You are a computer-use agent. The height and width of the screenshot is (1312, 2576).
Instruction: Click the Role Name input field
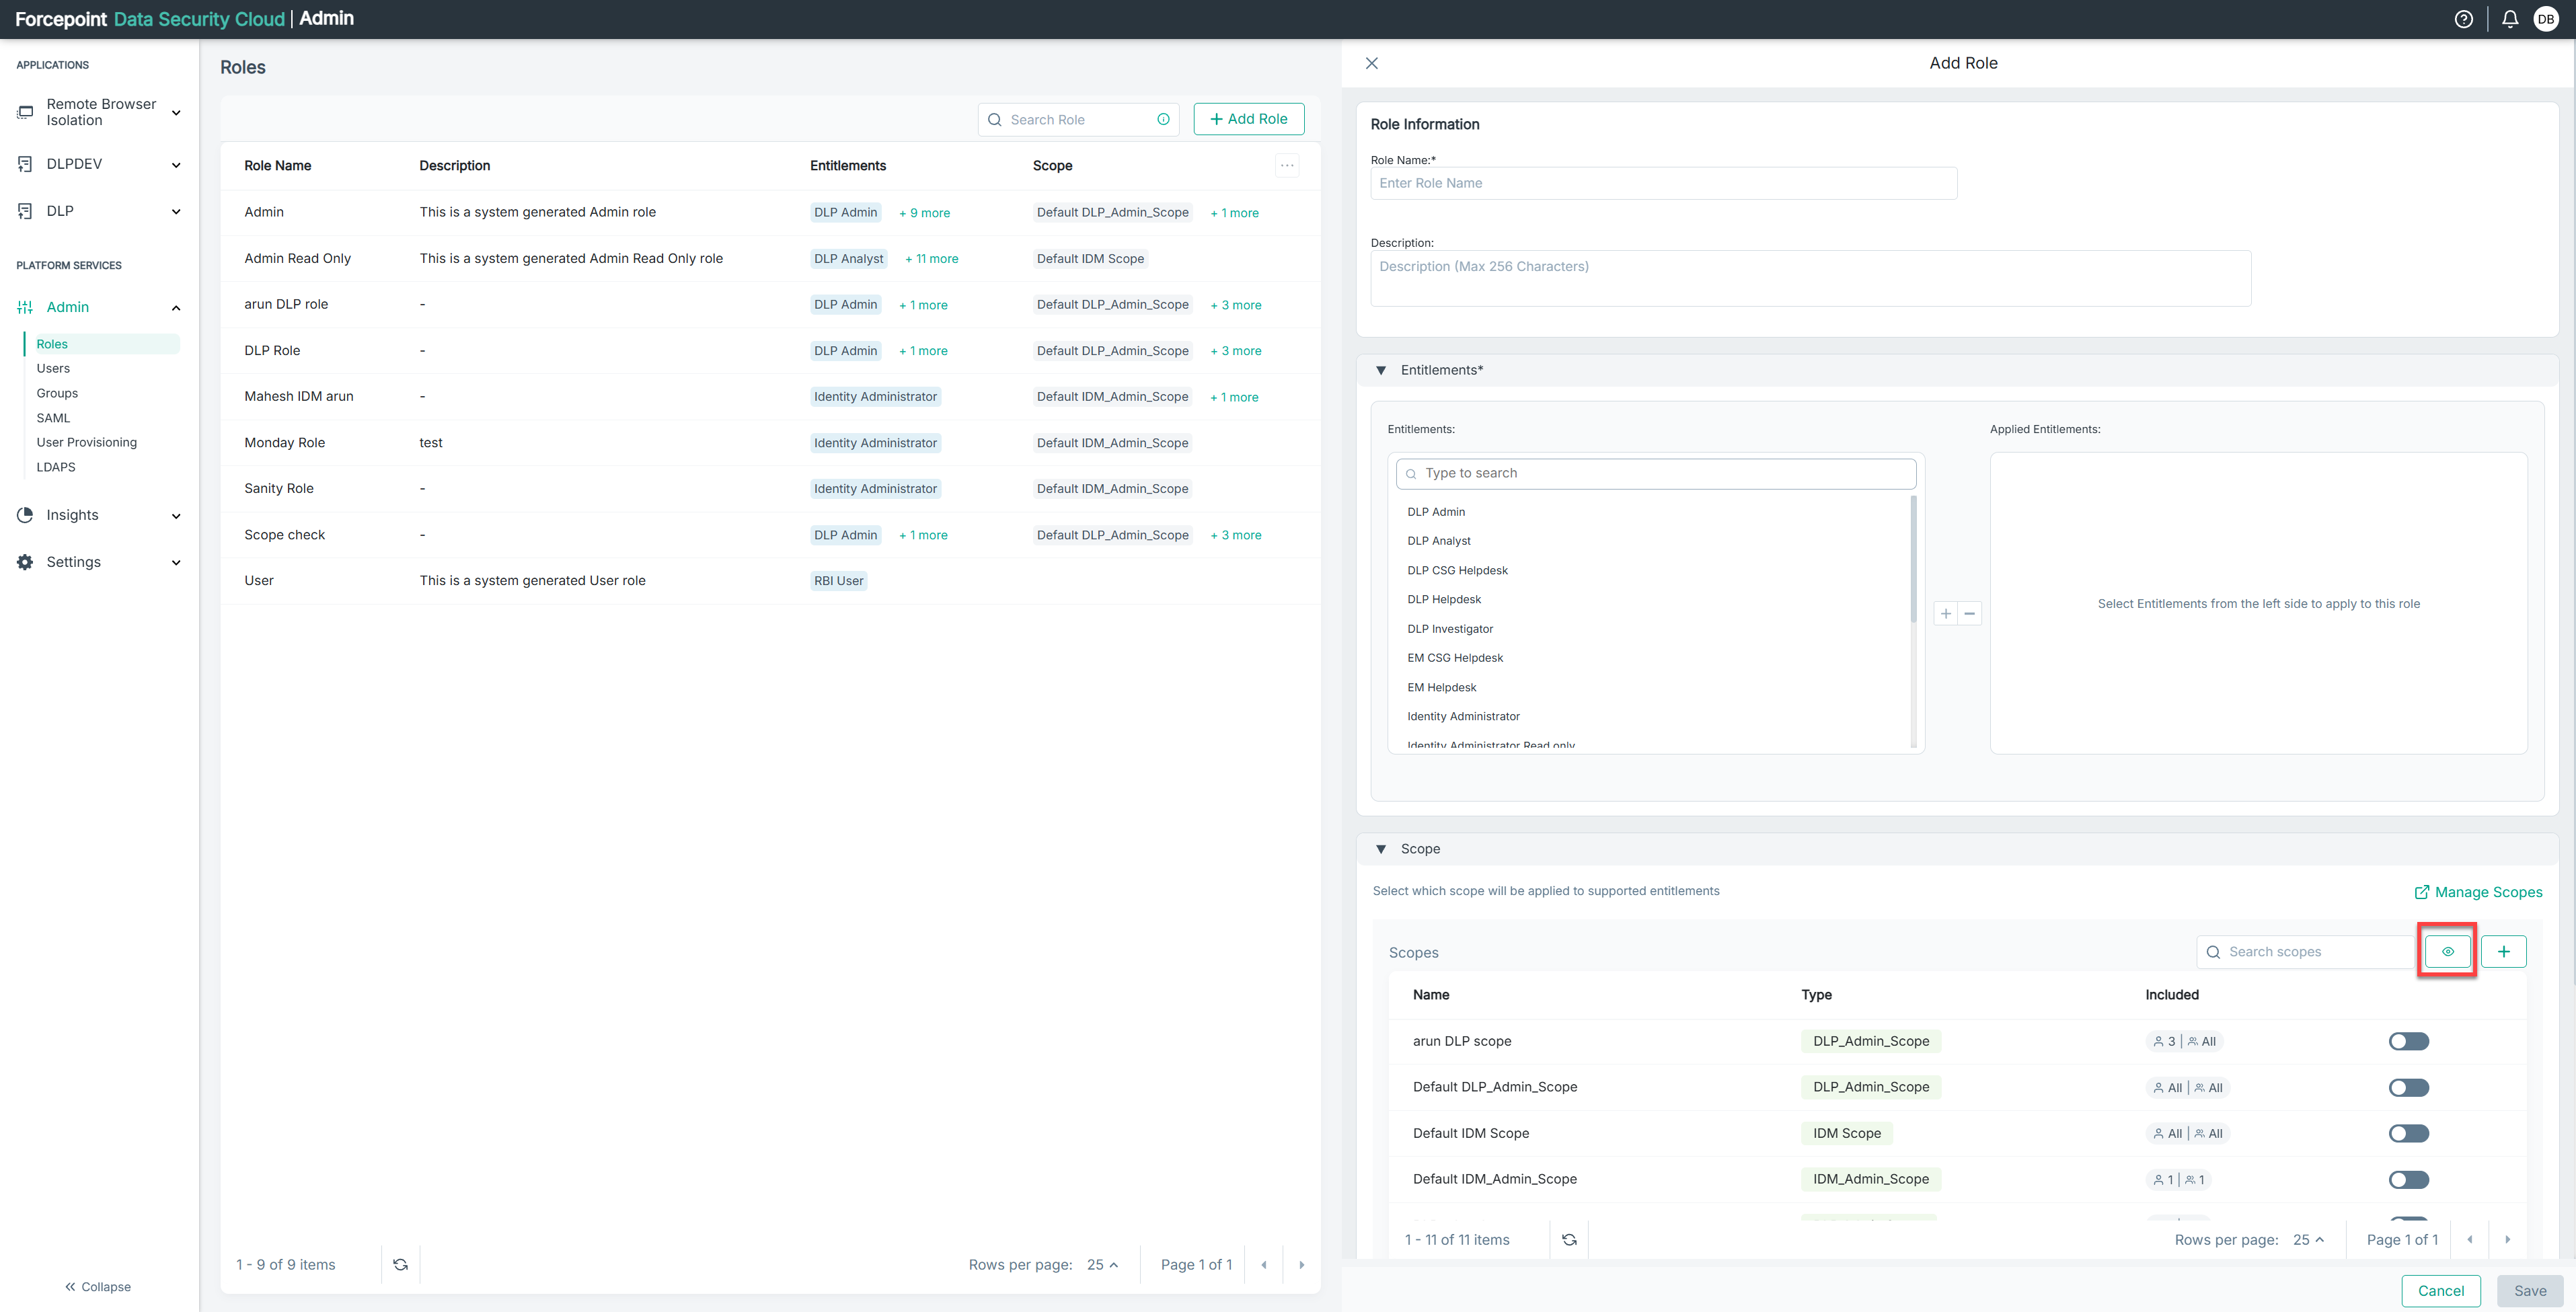(x=1662, y=183)
